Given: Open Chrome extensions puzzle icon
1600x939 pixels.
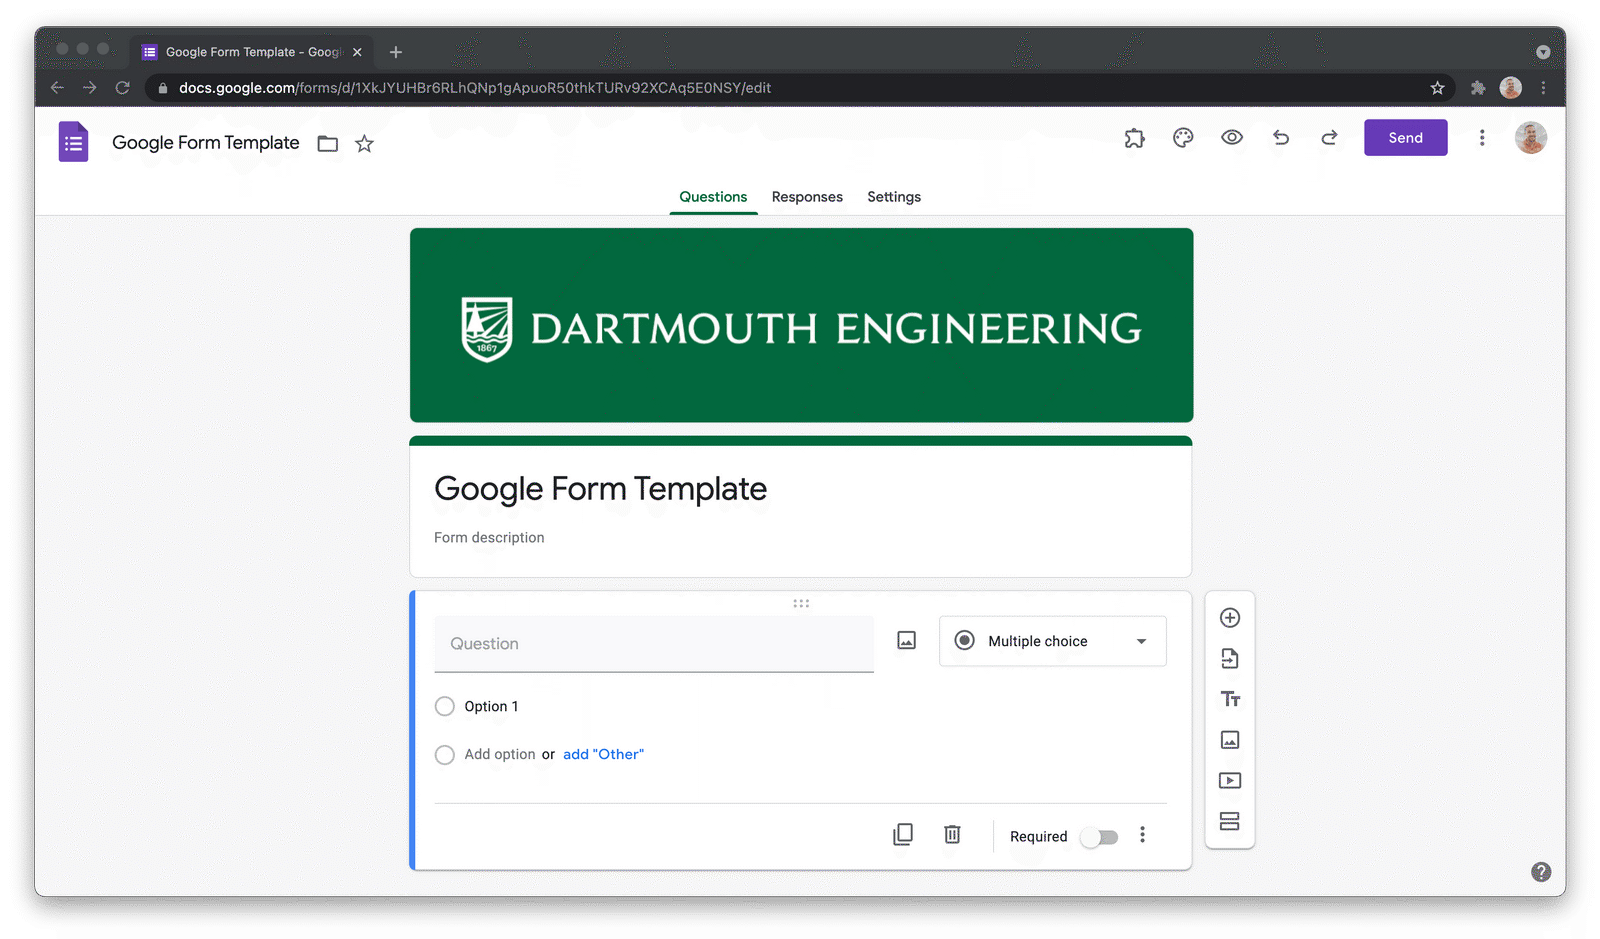Looking at the screenshot, I should click(1478, 88).
